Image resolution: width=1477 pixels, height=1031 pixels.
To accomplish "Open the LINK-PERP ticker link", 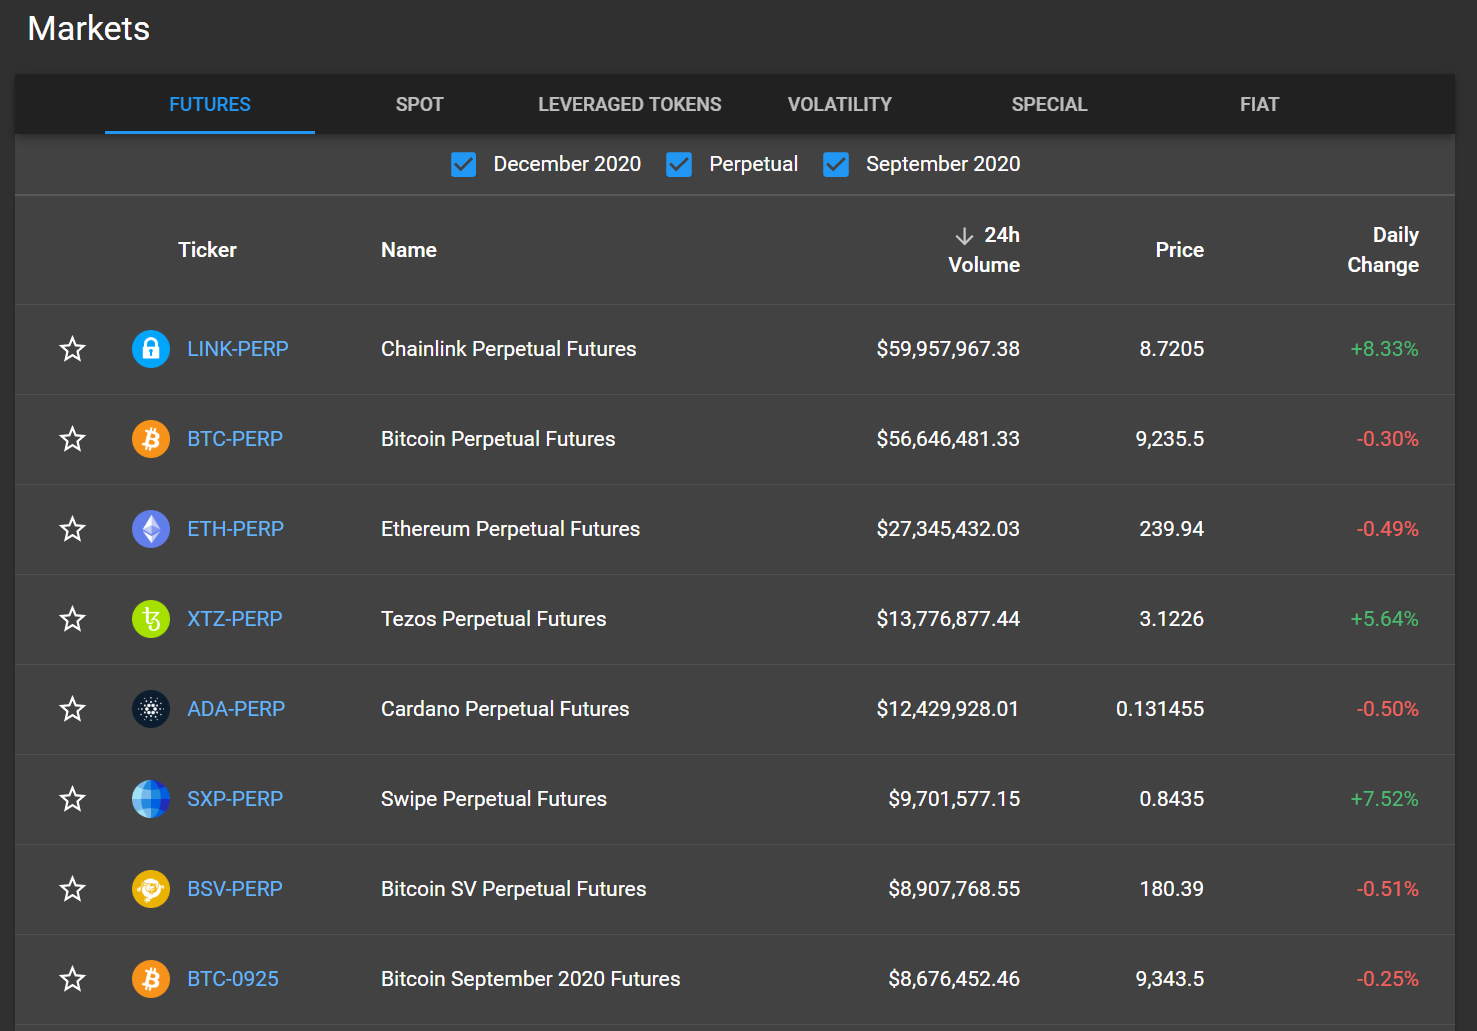I will coord(238,349).
